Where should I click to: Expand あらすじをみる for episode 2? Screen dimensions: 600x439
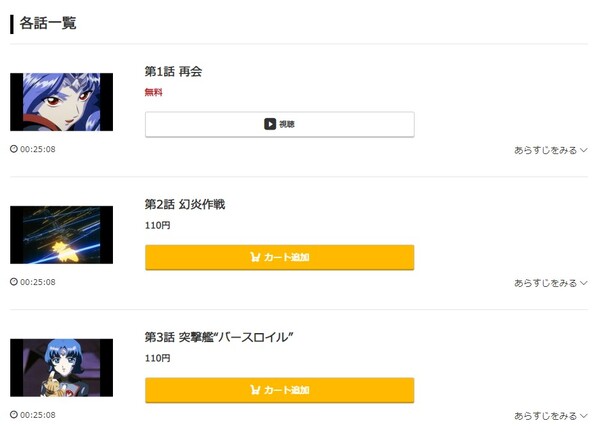(x=551, y=283)
